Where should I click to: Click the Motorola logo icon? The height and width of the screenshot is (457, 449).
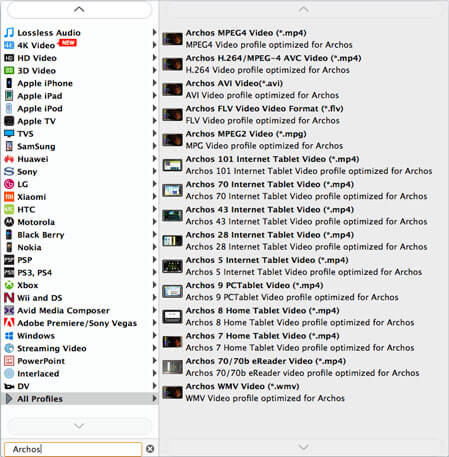click(x=9, y=222)
